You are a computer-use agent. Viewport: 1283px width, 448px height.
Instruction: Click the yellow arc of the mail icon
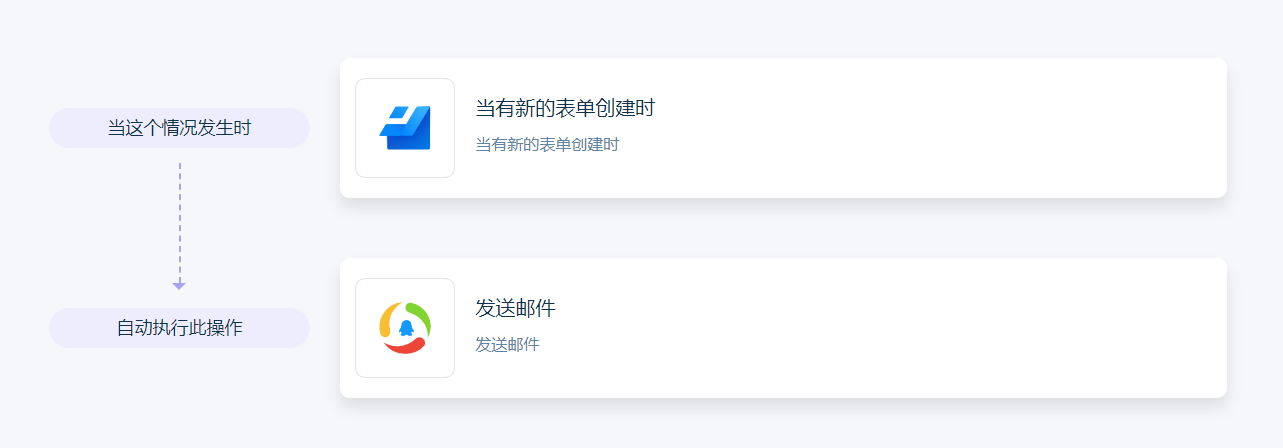(x=387, y=321)
